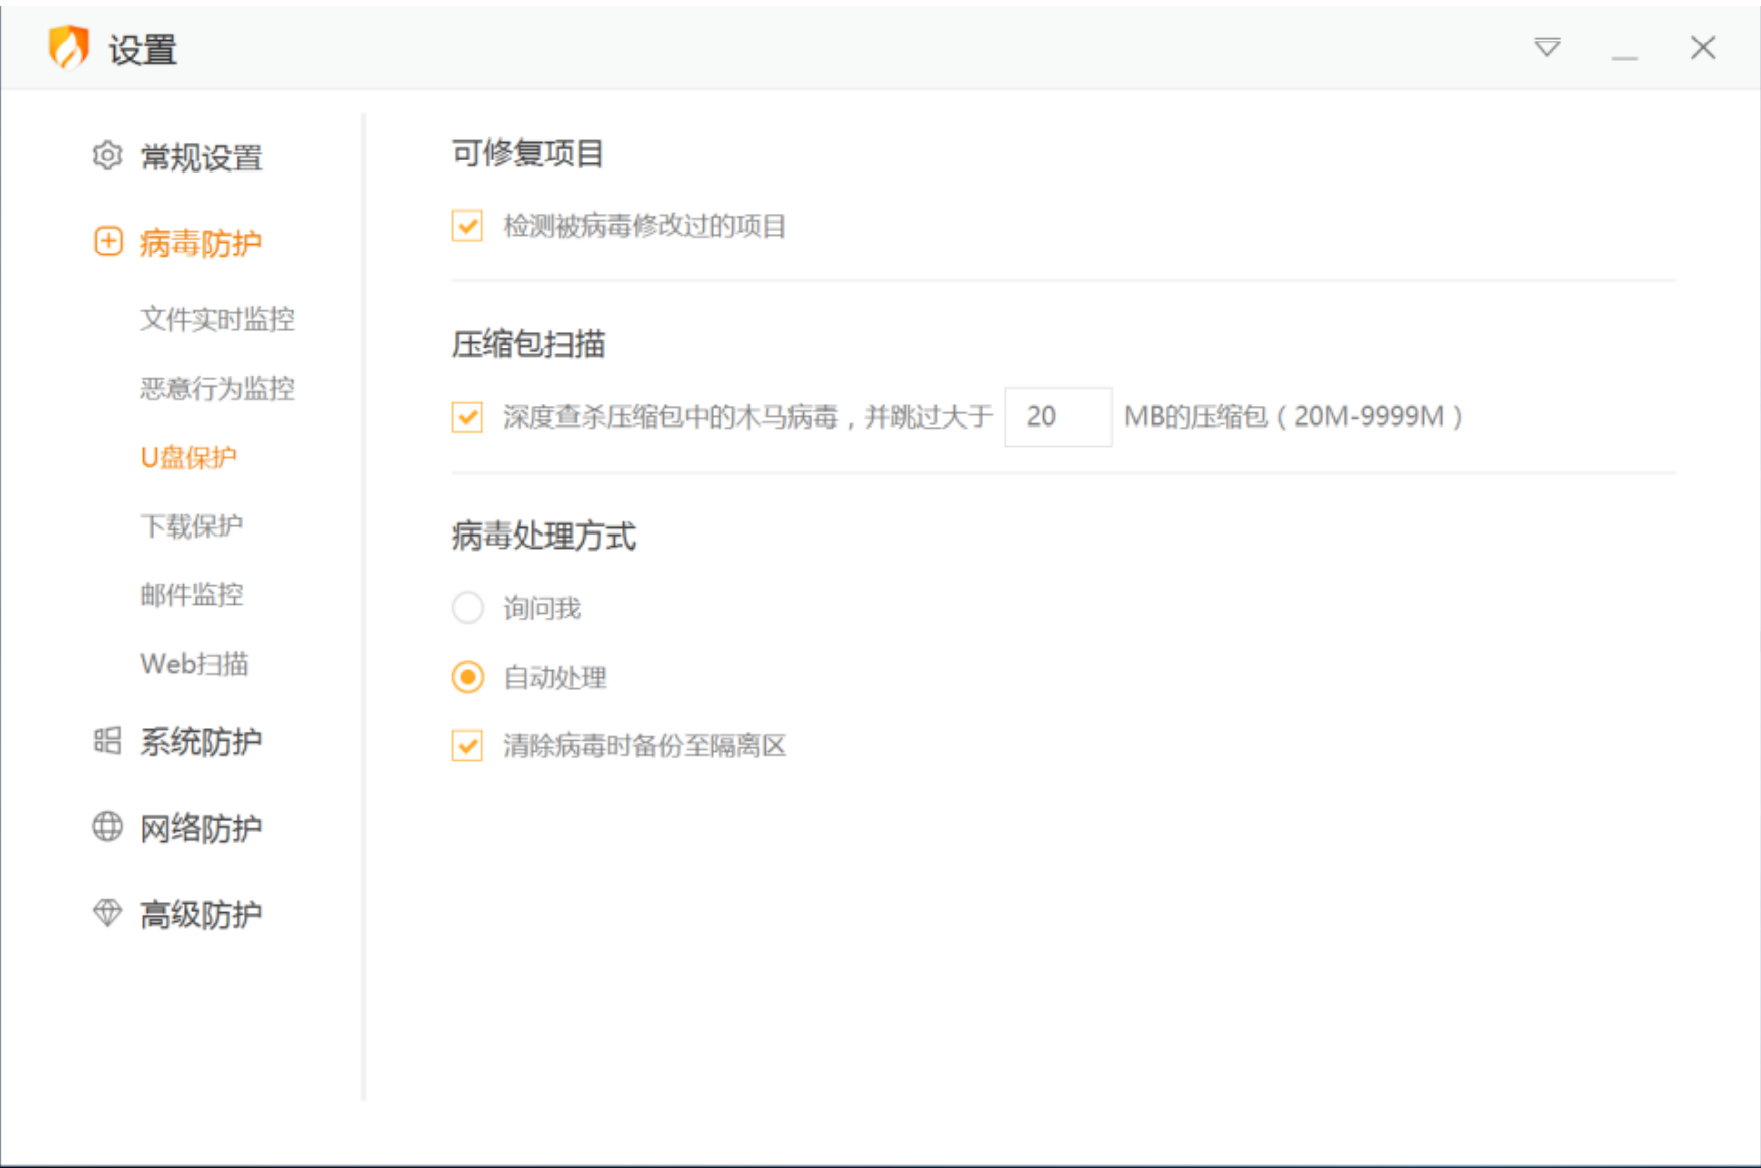
Task: Disable 清除病毒时备份至隔离区 checkbox
Action: (x=467, y=746)
